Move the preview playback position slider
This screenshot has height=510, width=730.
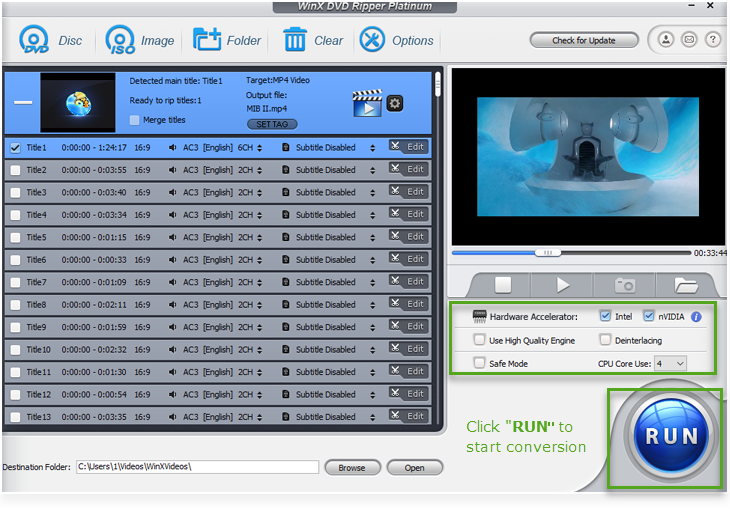coord(548,252)
